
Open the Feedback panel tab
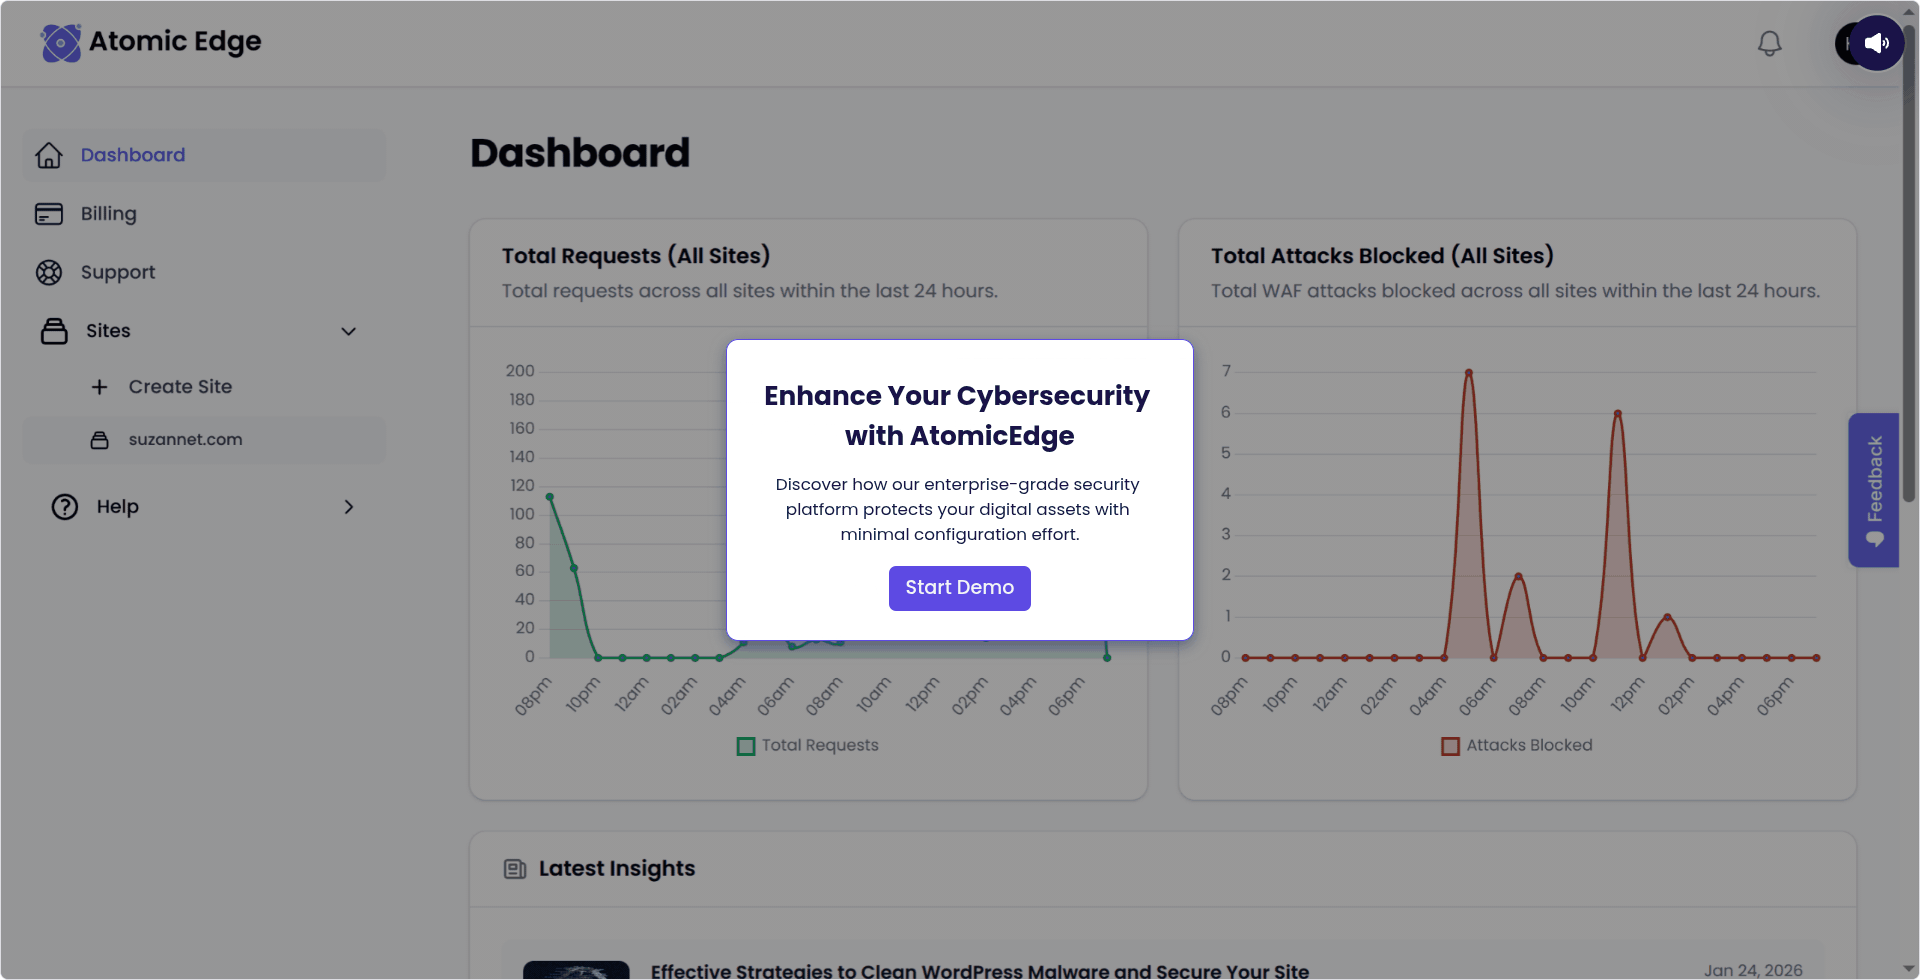[x=1874, y=490]
